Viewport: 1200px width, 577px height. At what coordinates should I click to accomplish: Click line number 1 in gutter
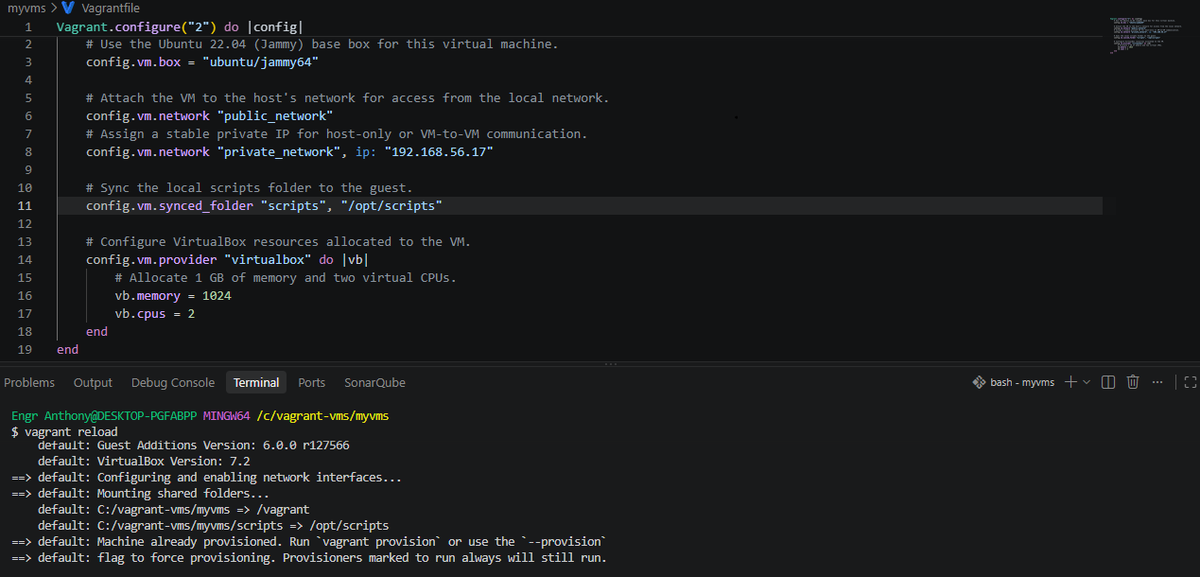click(29, 26)
